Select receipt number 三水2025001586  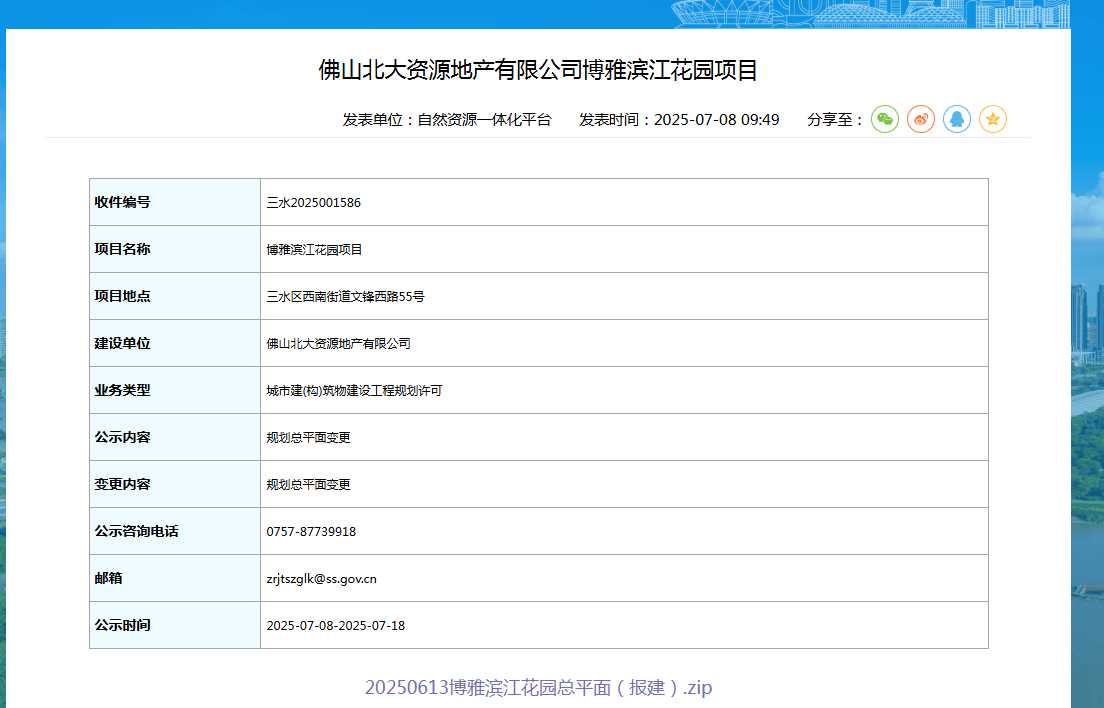(313, 203)
